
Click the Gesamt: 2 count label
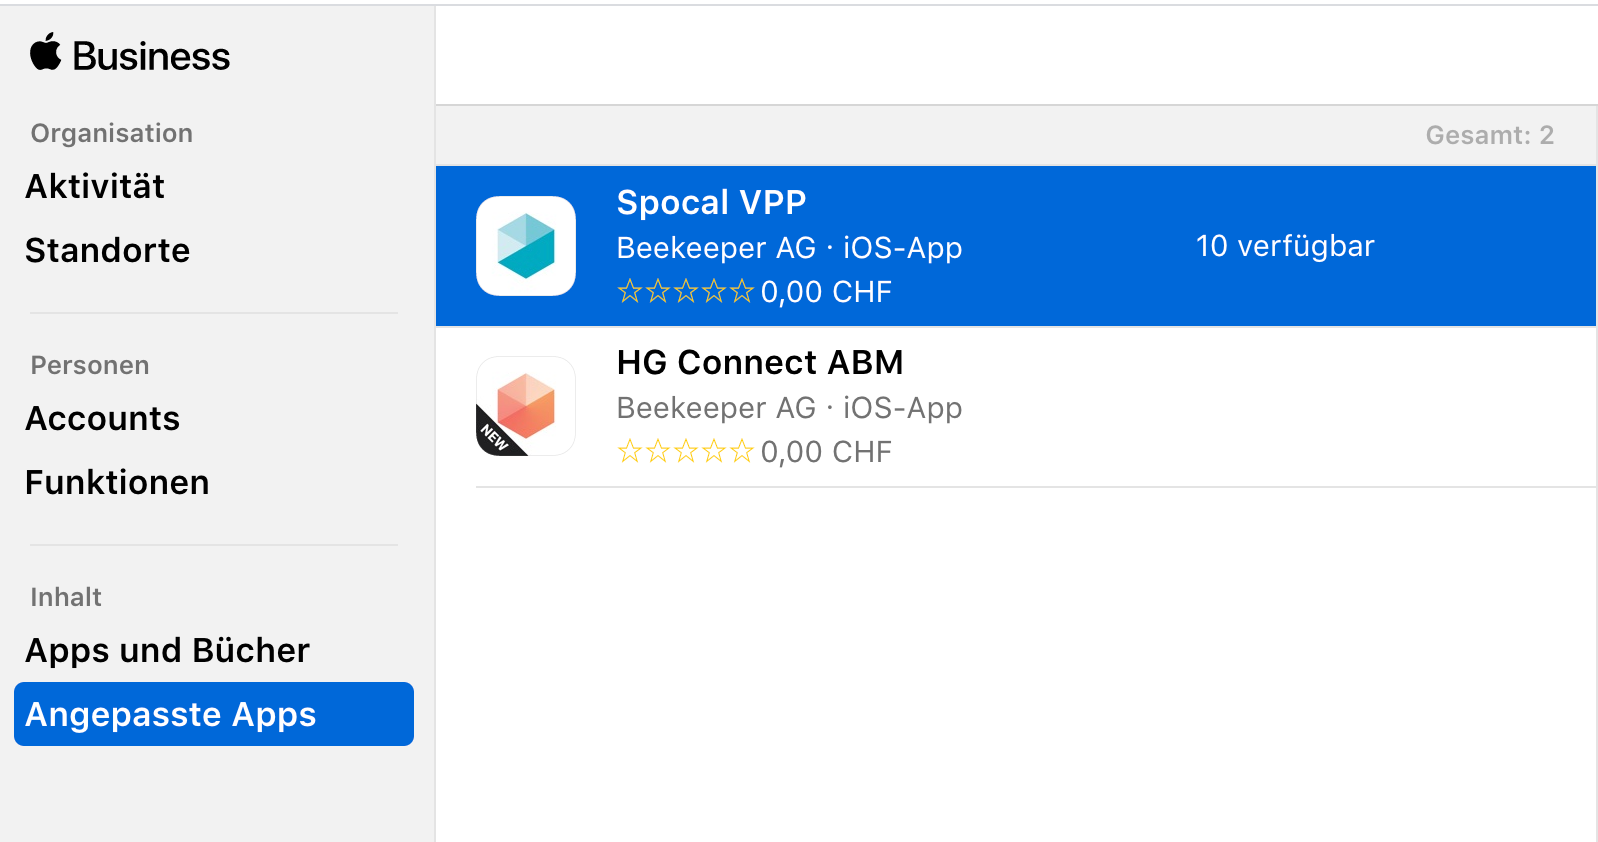(1490, 135)
